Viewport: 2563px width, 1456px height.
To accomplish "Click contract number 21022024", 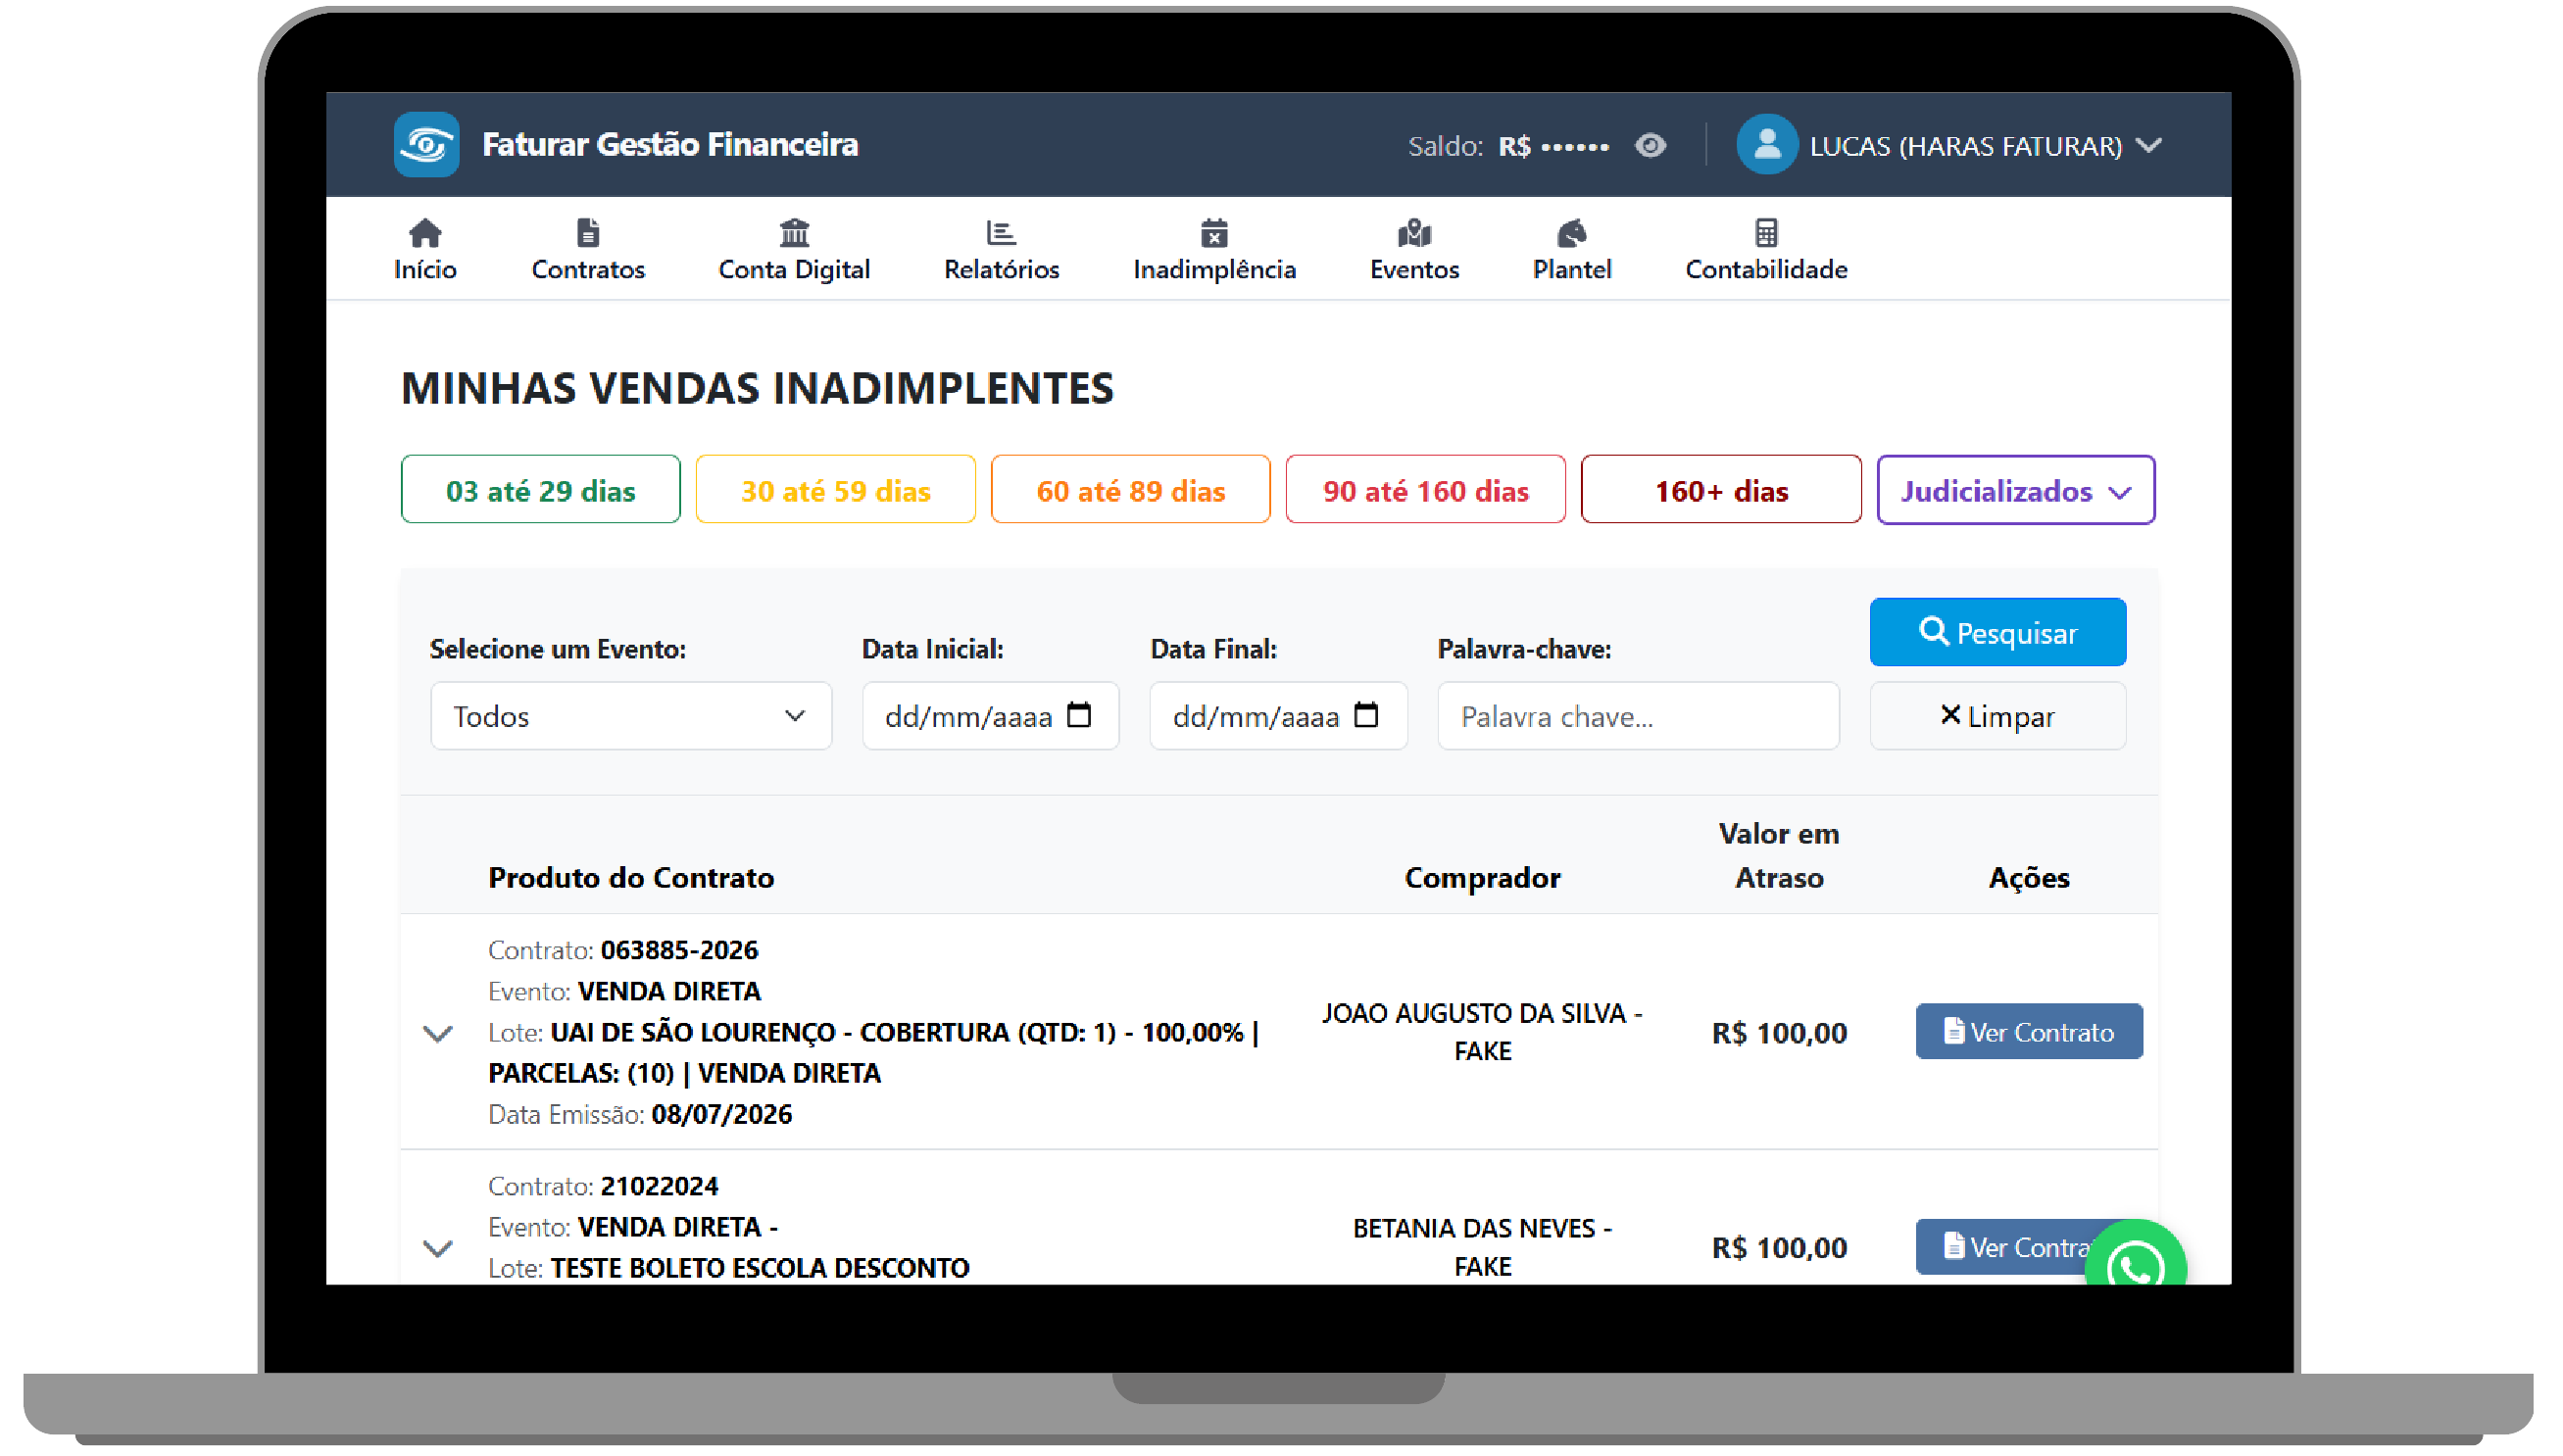I will pyautogui.click(x=660, y=1187).
